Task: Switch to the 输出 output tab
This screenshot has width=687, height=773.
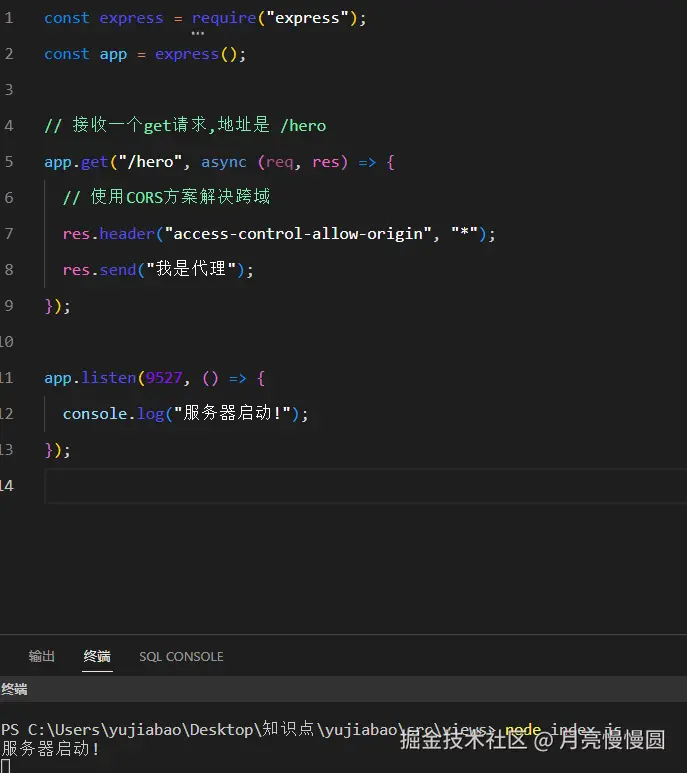Action: (x=41, y=656)
